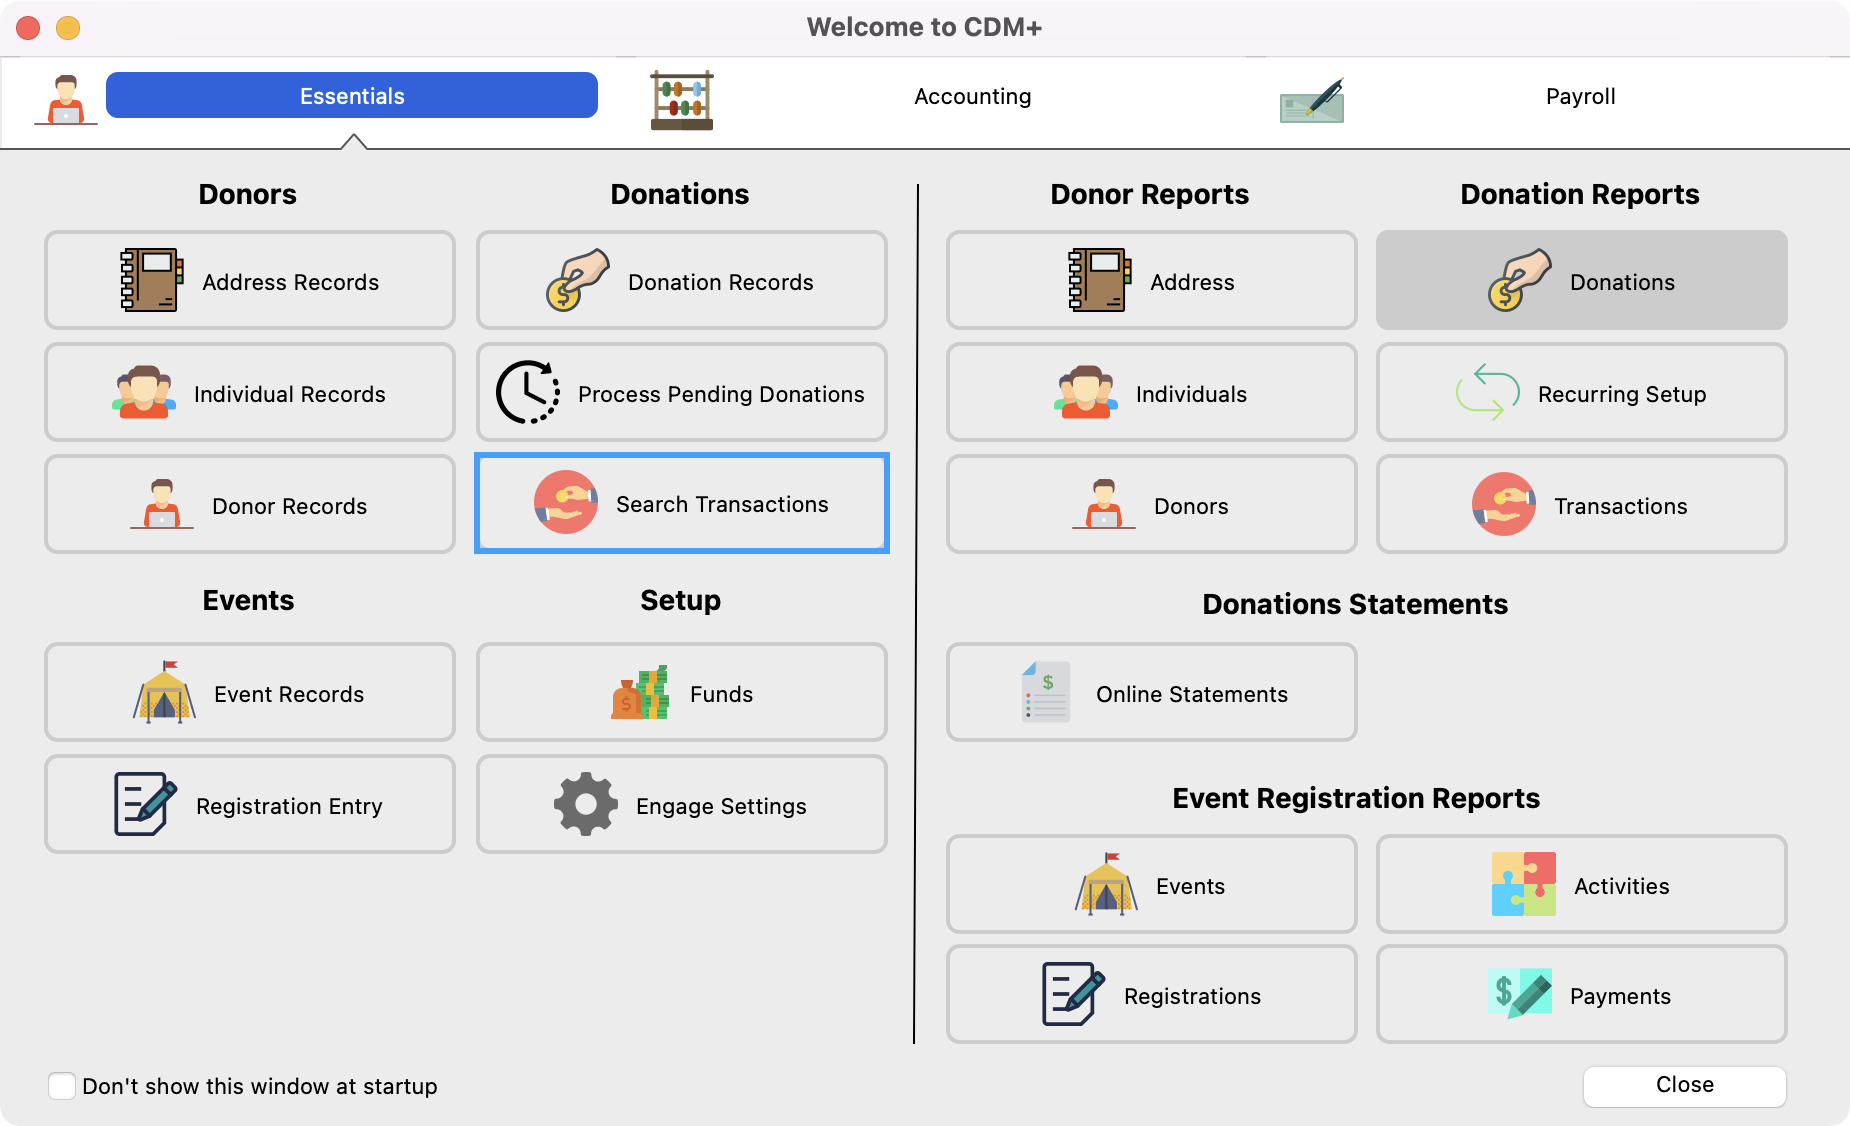
Task: Open Search Transactions
Action: [682, 504]
